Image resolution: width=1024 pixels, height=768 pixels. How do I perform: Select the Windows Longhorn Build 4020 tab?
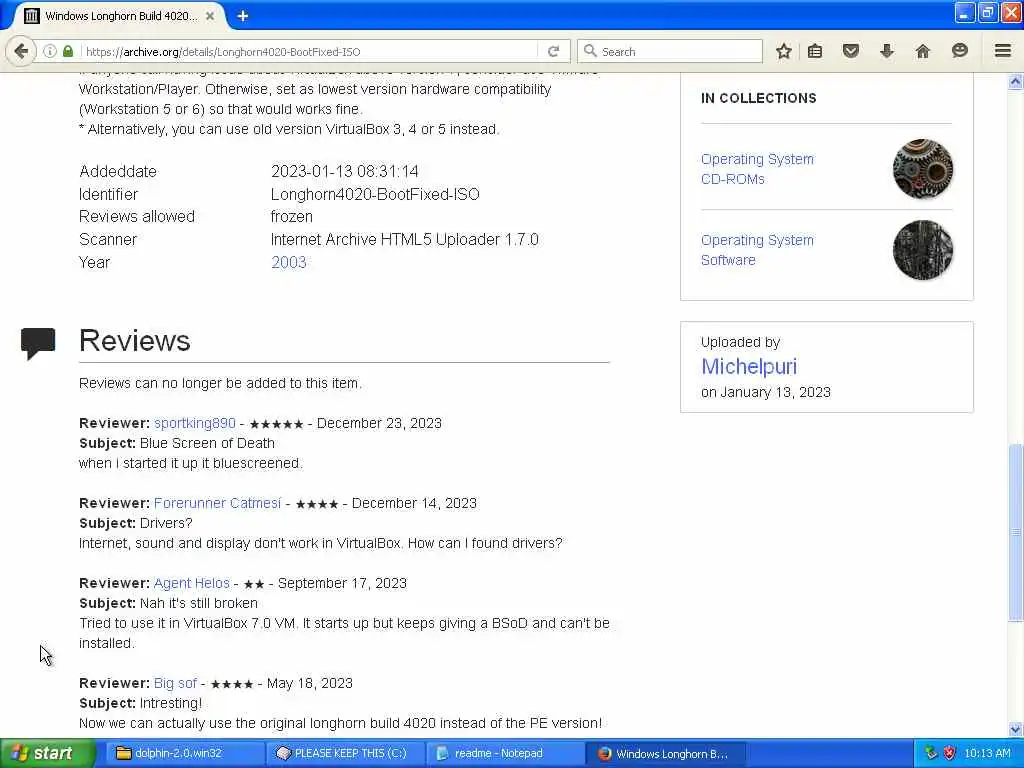coord(121,16)
